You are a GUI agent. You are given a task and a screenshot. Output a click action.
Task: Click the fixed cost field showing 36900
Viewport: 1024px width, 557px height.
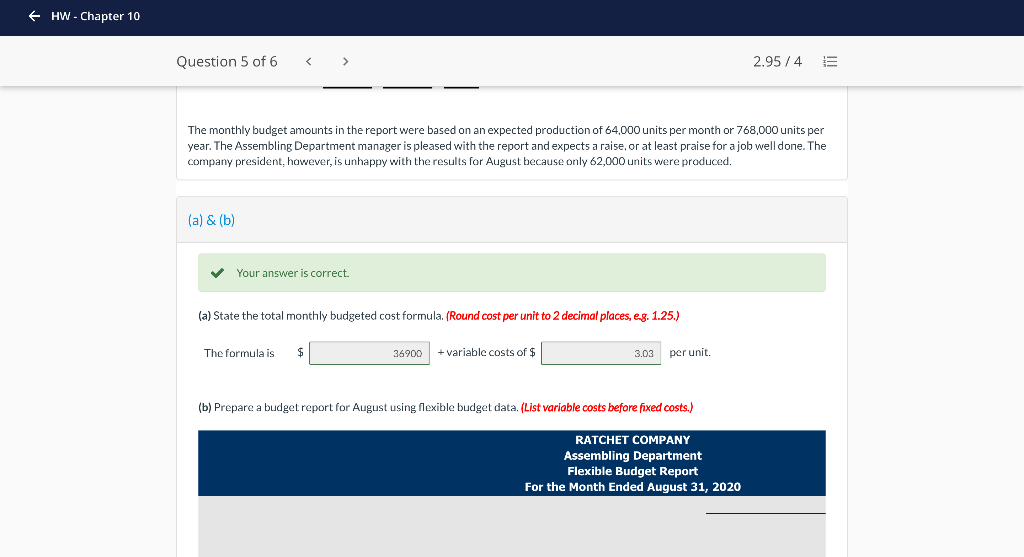[x=369, y=353]
